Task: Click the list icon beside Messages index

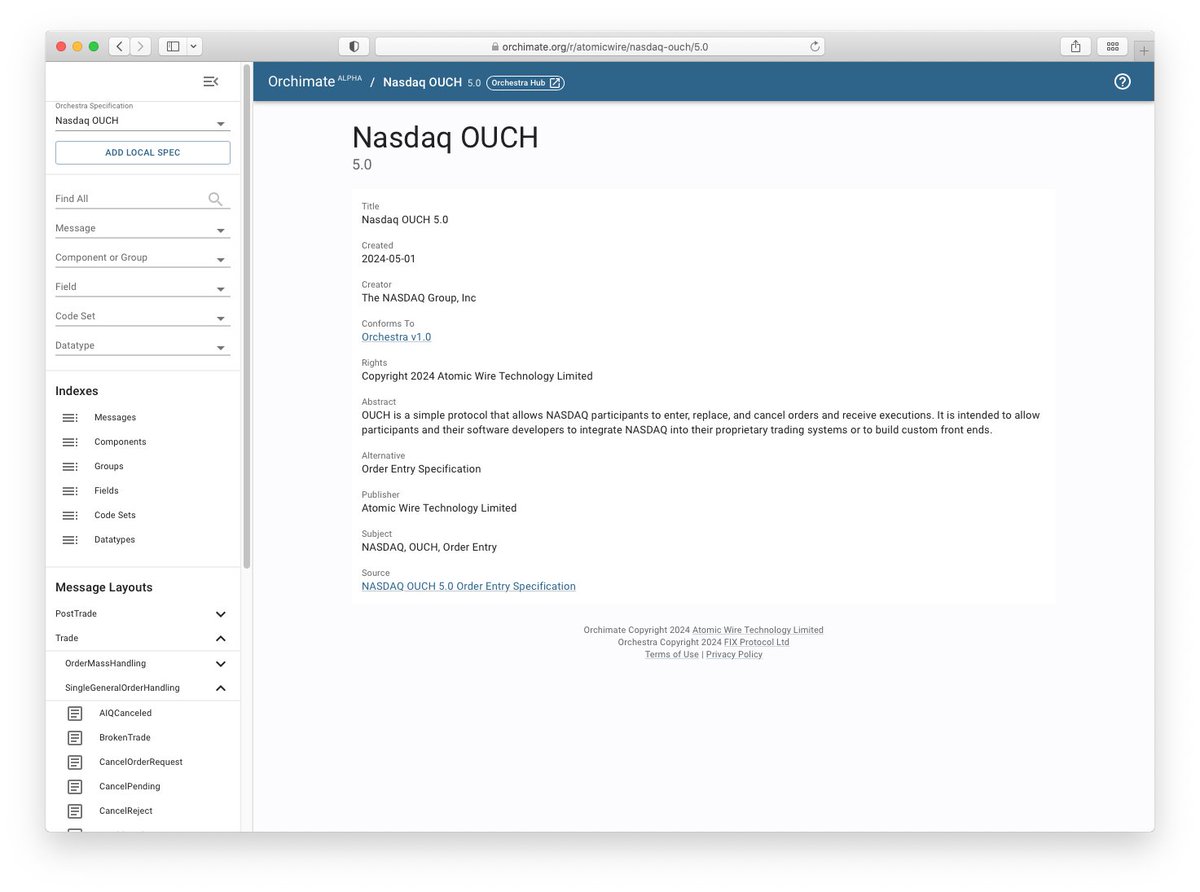Action: coord(70,418)
